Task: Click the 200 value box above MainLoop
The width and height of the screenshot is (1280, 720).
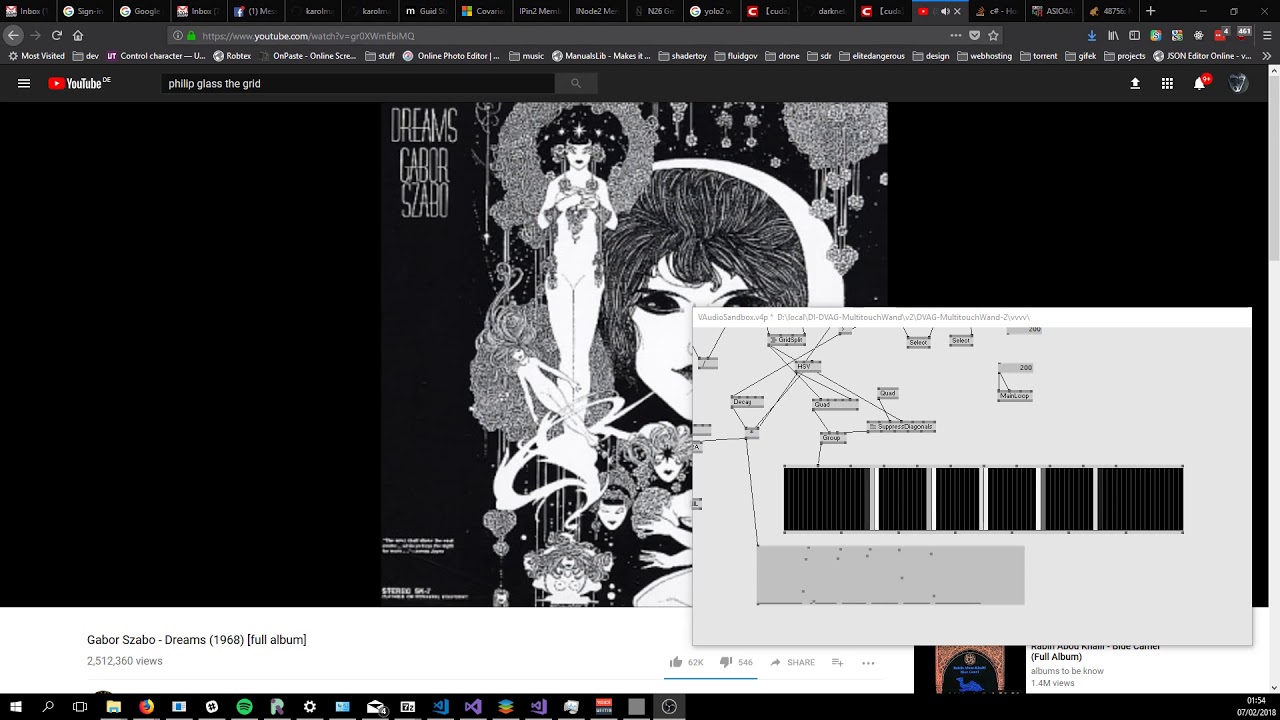Action: pyautogui.click(x=1015, y=368)
